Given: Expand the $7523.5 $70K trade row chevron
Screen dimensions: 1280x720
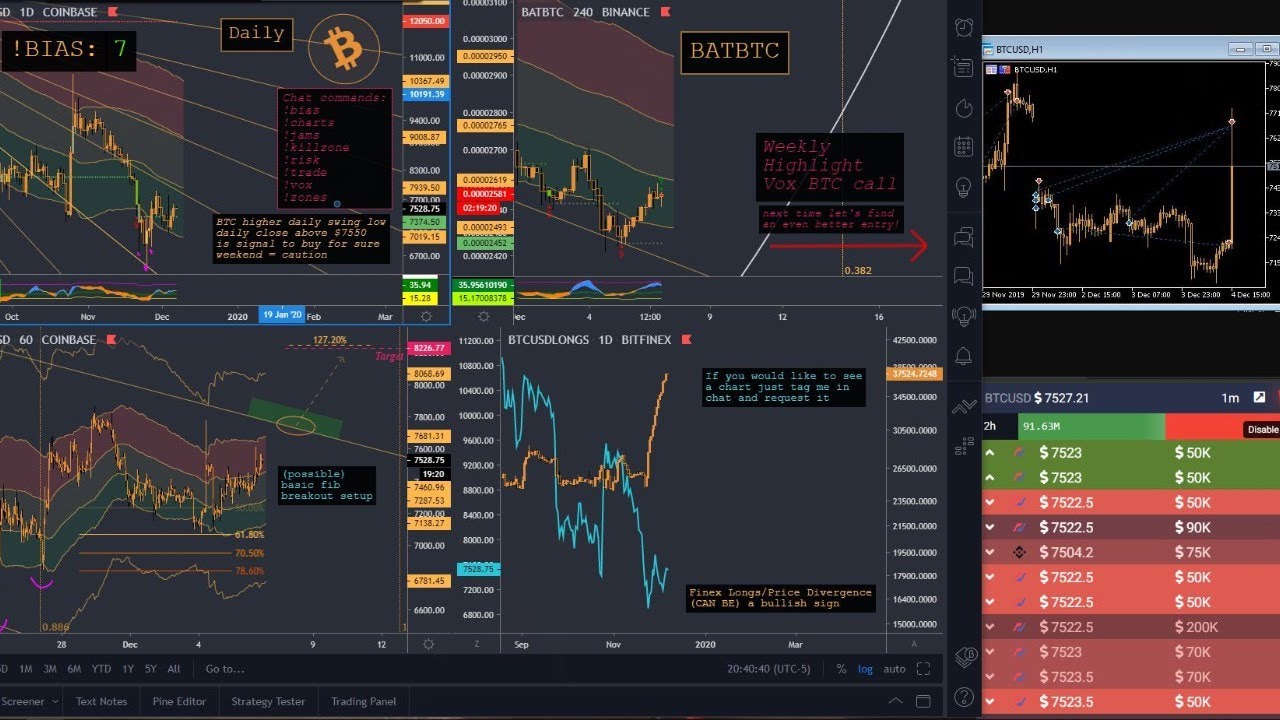Looking at the screenshot, I should pos(990,677).
